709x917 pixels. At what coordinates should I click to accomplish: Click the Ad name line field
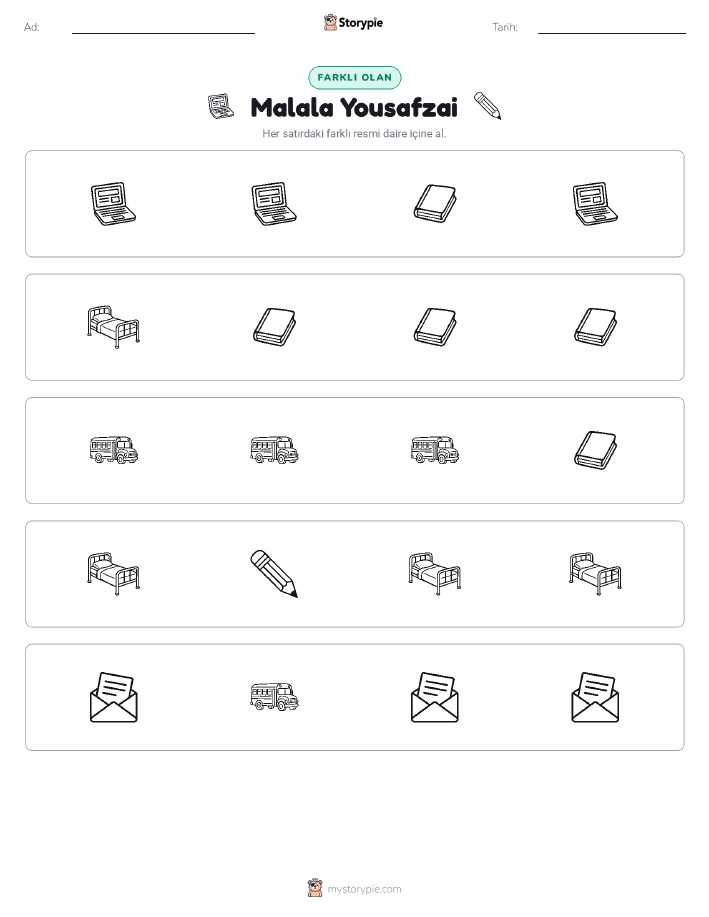[x=163, y=28]
